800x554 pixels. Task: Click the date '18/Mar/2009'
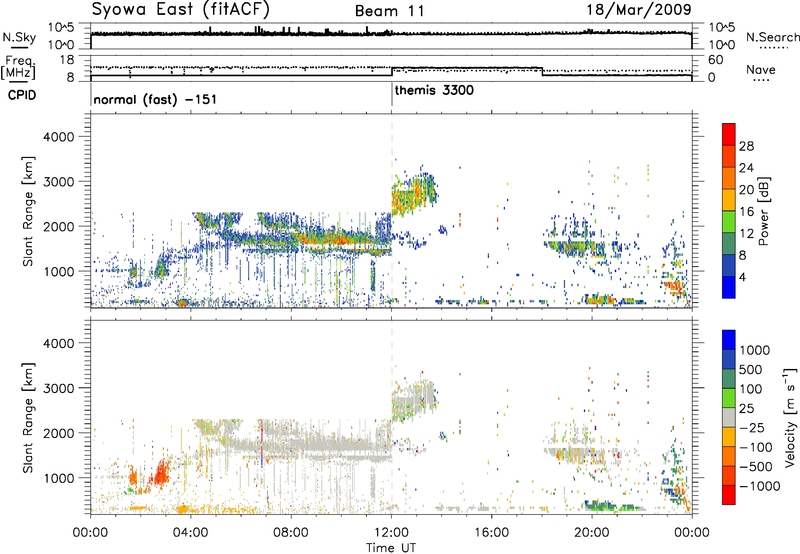coord(639,9)
